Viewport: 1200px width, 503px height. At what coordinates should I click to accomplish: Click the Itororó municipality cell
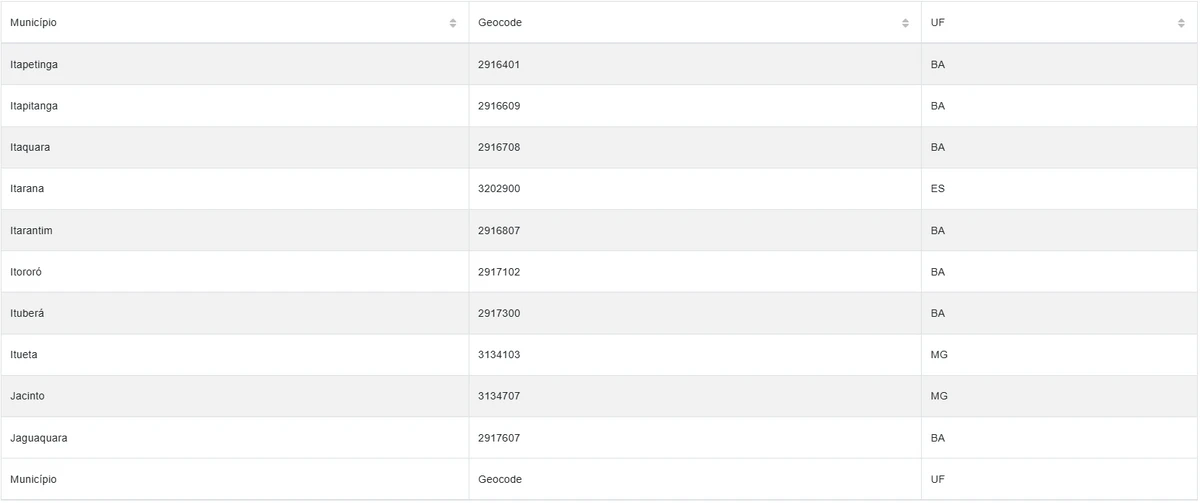pyautogui.click(x=26, y=272)
